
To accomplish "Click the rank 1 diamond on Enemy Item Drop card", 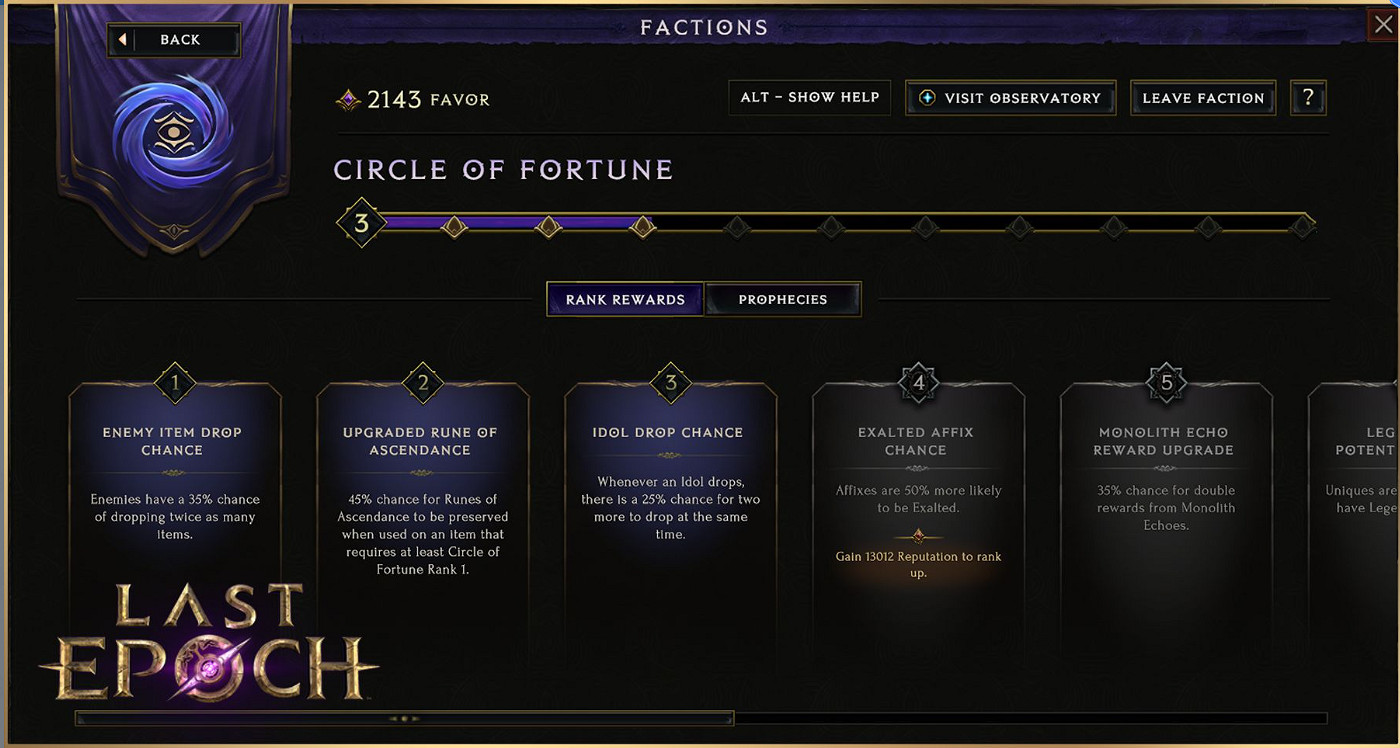I will (x=175, y=382).
